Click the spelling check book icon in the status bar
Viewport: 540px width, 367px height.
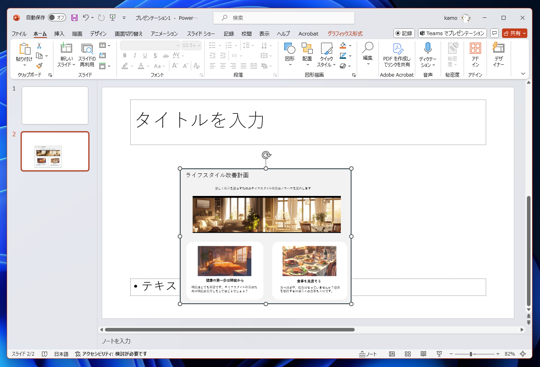tap(44, 354)
